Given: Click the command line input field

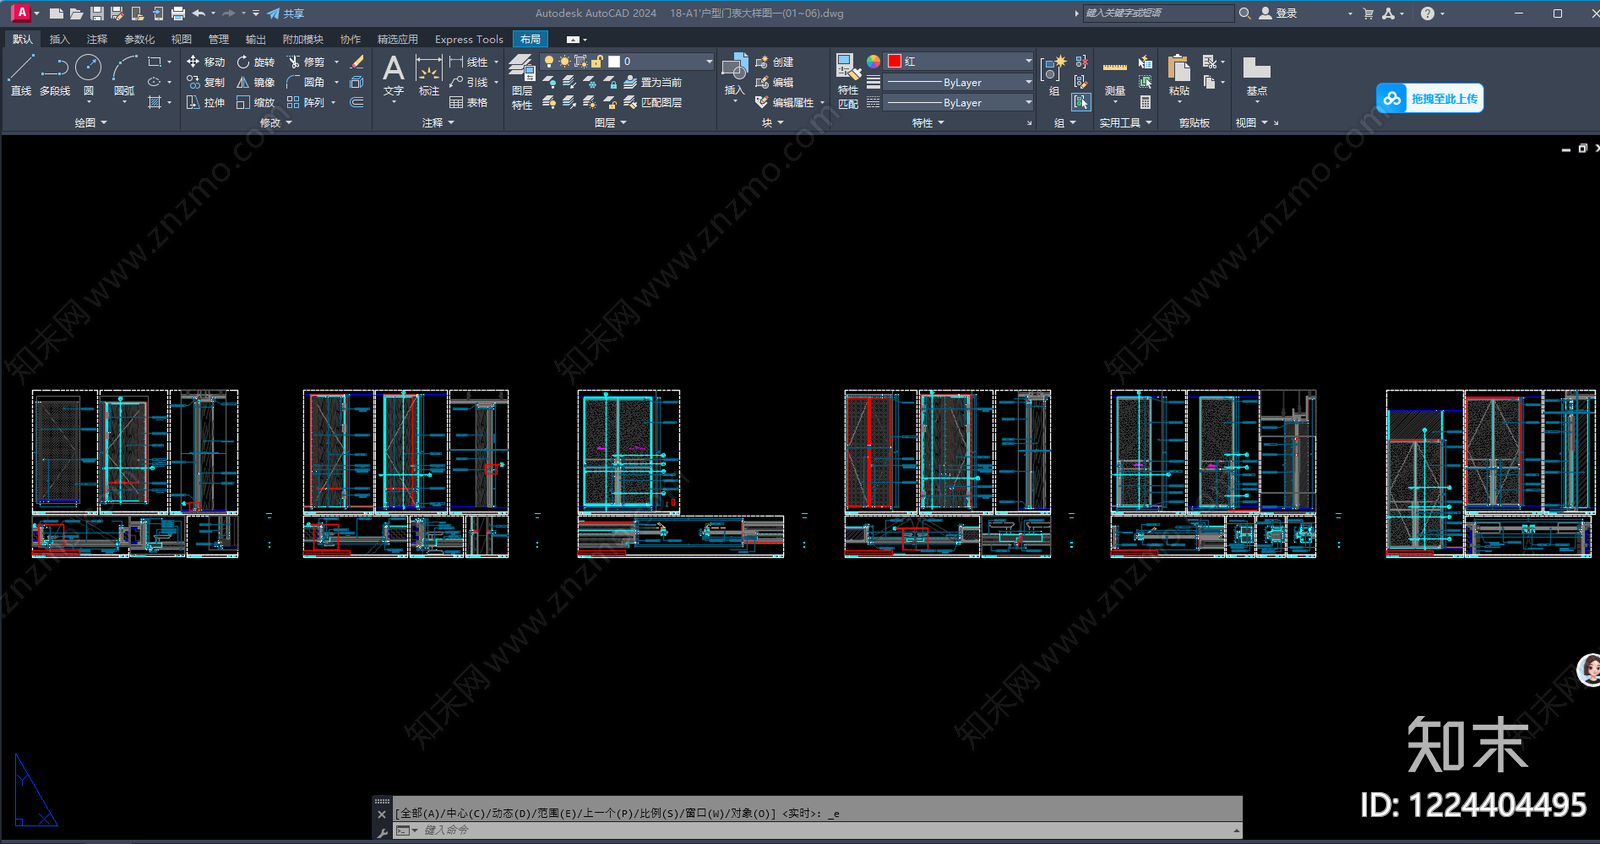Looking at the screenshot, I should click(818, 830).
